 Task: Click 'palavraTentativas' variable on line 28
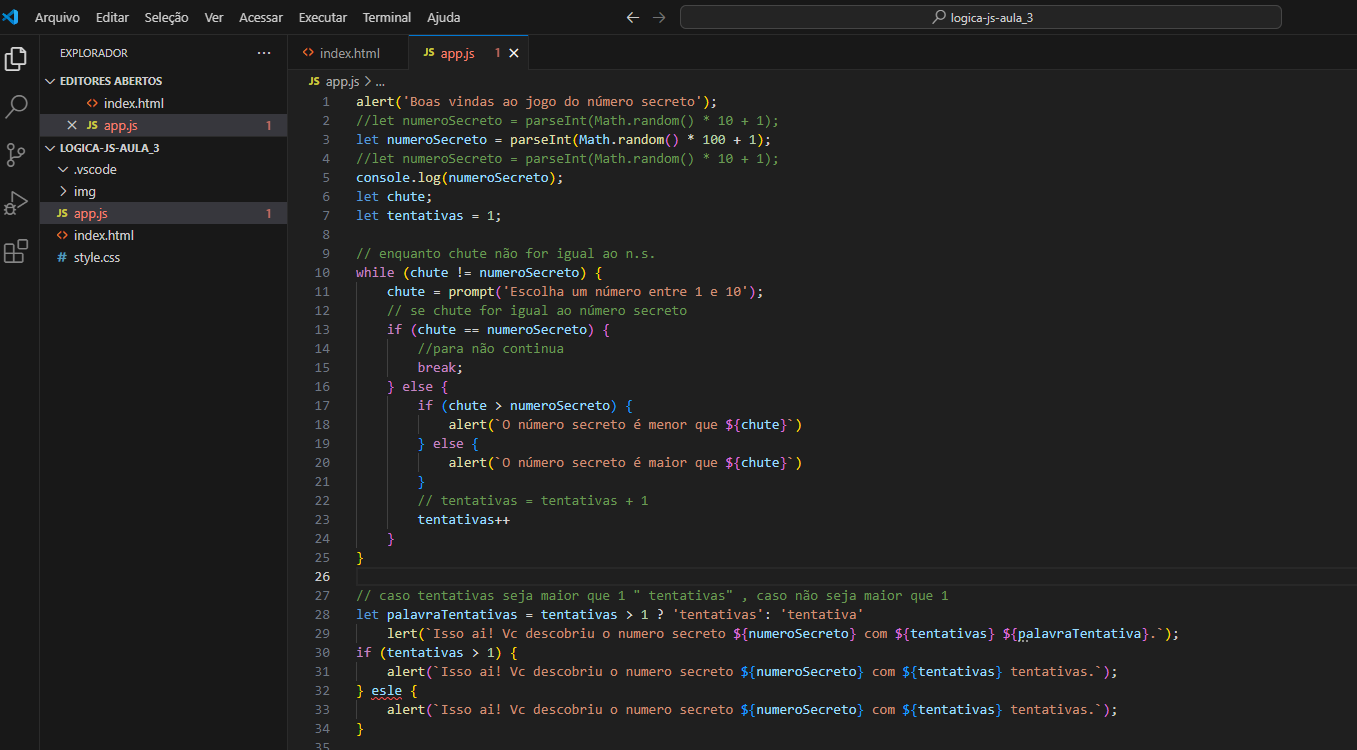click(x=452, y=614)
